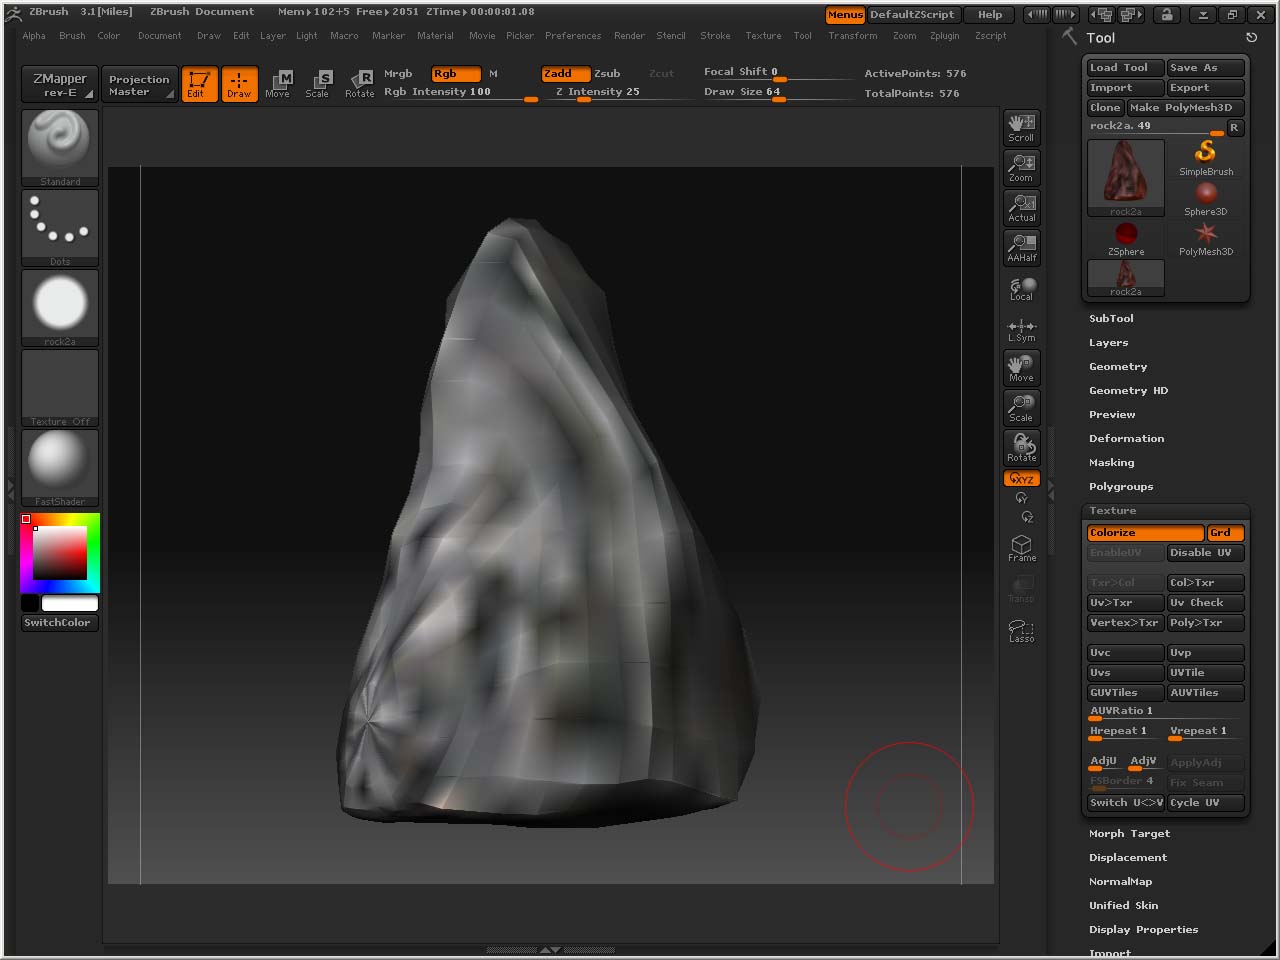Expand the Geometry subpalette
The width and height of the screenshot is (1280, 960).
tap(1118, 367)
